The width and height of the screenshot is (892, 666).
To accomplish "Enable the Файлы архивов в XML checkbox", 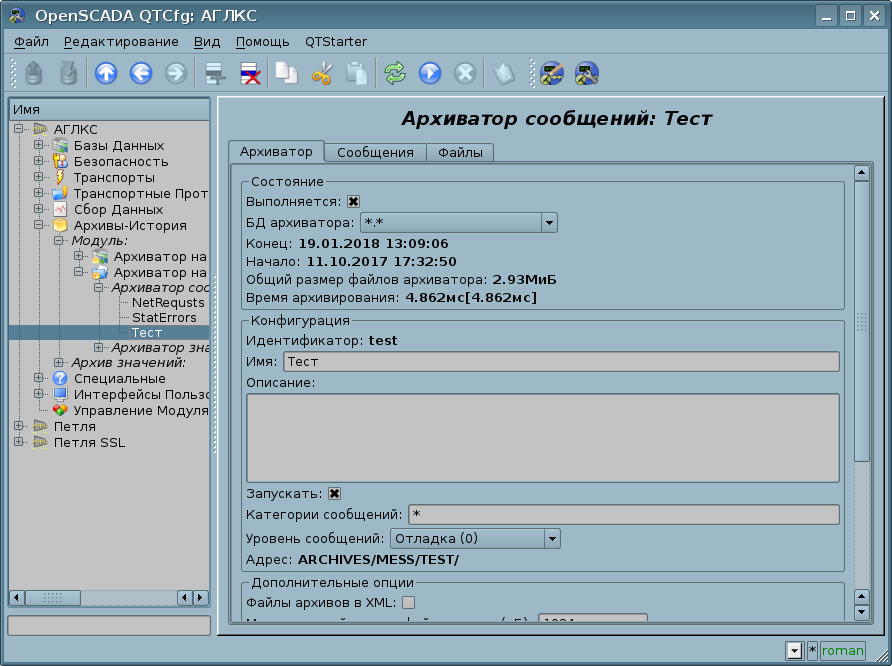I will [408, 602].
